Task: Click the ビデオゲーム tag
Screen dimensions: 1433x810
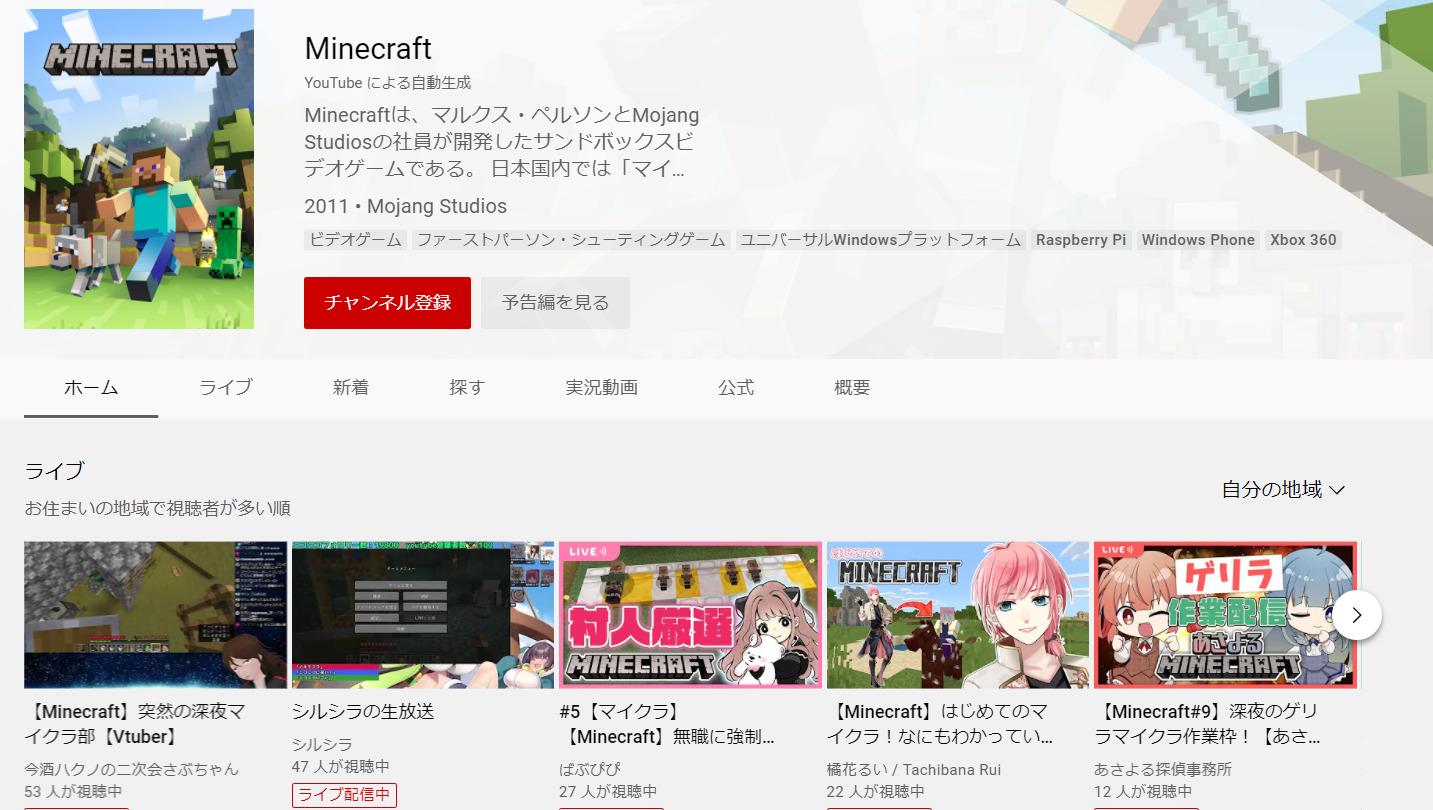Action: point(355,240)
